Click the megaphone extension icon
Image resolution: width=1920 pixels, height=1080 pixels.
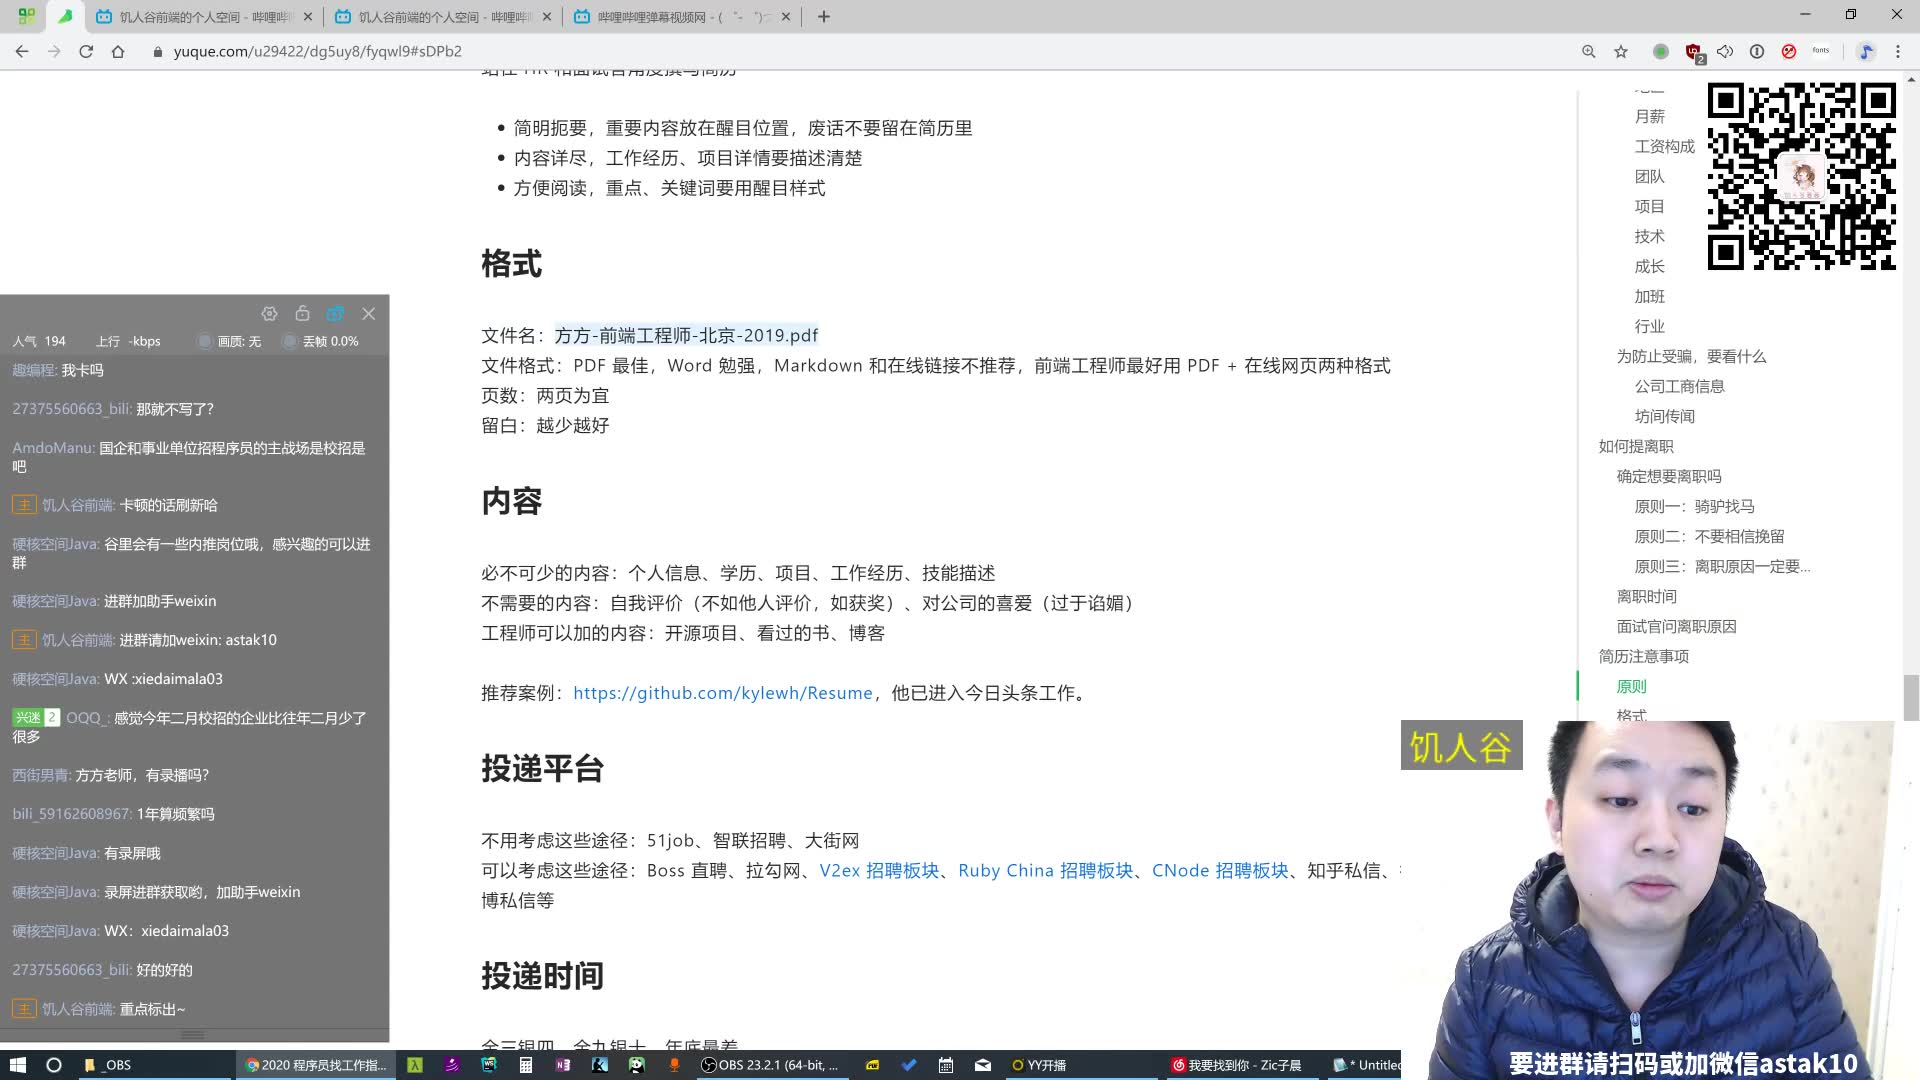(1725, 51)
